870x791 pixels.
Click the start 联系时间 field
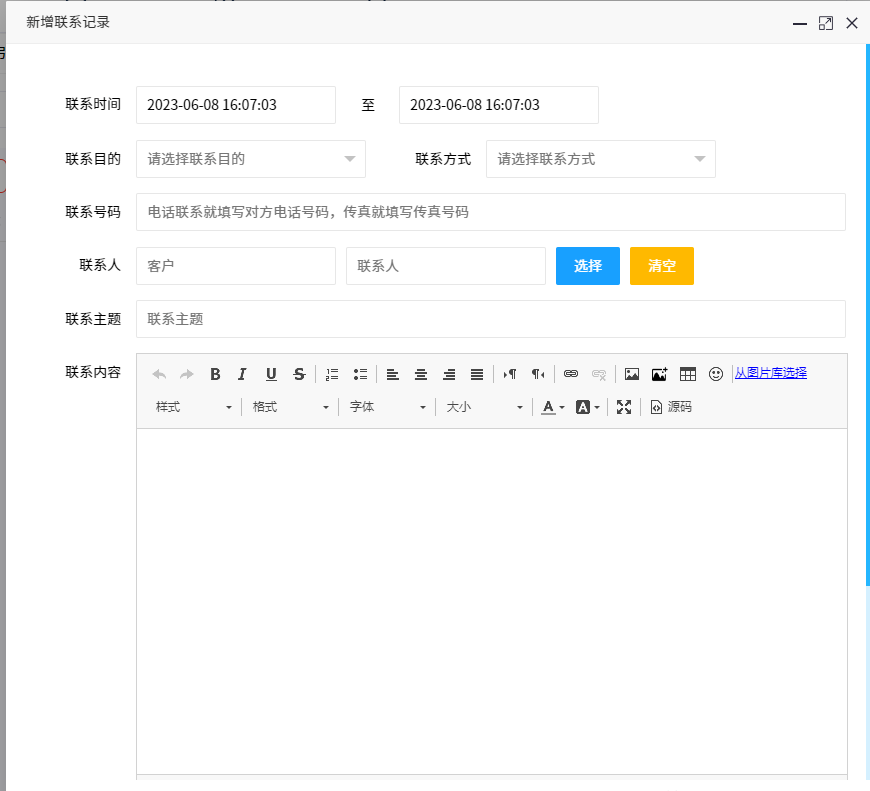[x=236, y=105]
